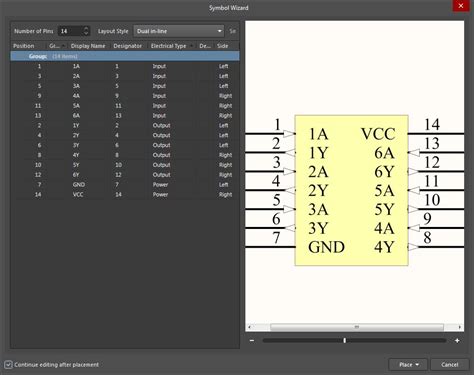The image size is (474, 375).
Task: Toggle Continue editing after placement checkbox
Action: click(9, 364)
